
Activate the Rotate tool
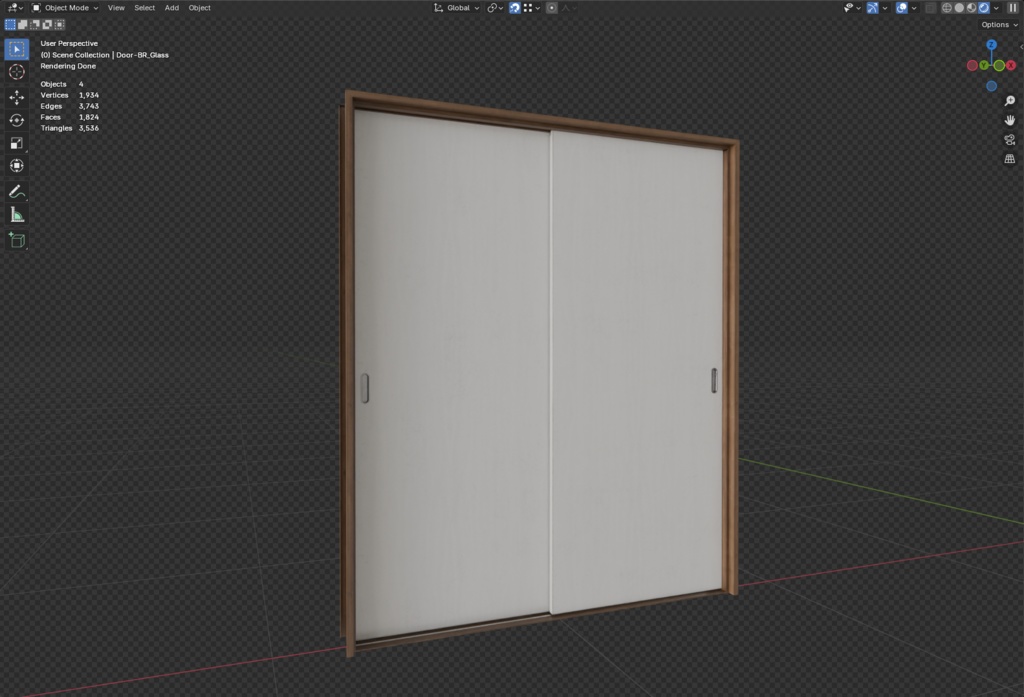[x=17, y=120]
